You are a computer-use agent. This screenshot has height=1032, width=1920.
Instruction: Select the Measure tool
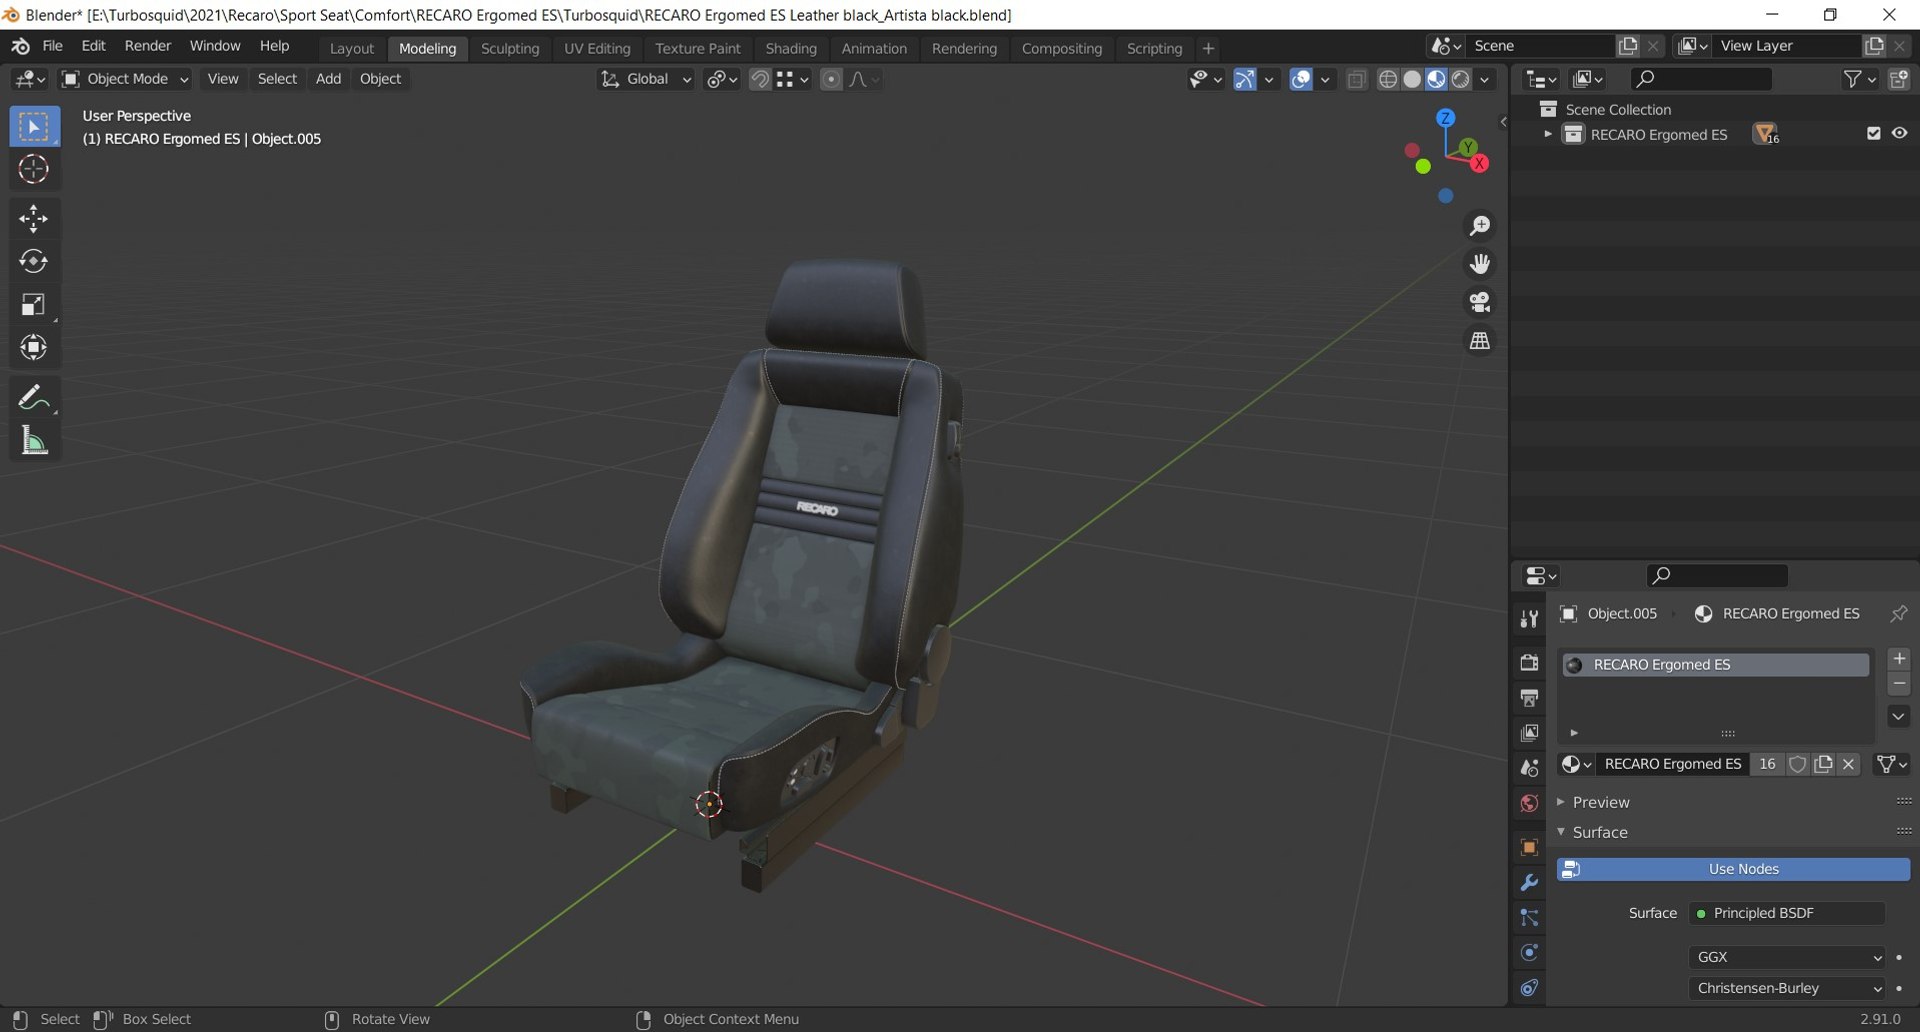coord(33,440)
